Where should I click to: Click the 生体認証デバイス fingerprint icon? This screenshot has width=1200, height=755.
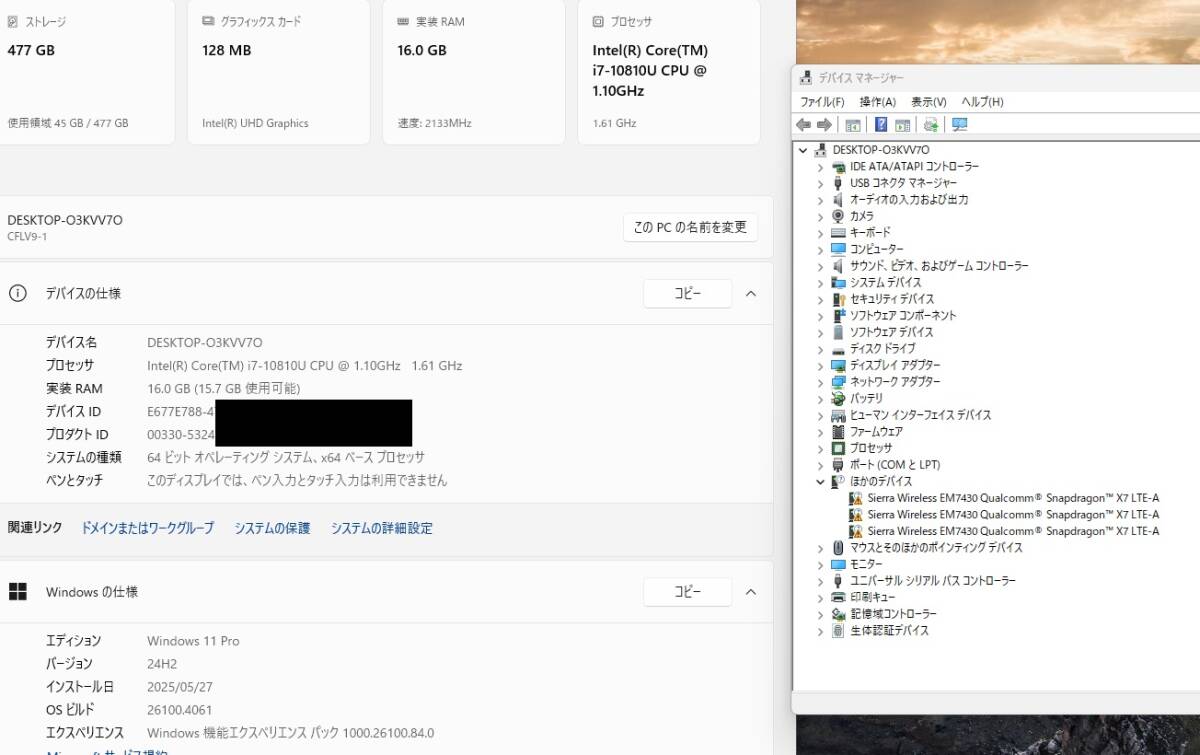point(838,631)
